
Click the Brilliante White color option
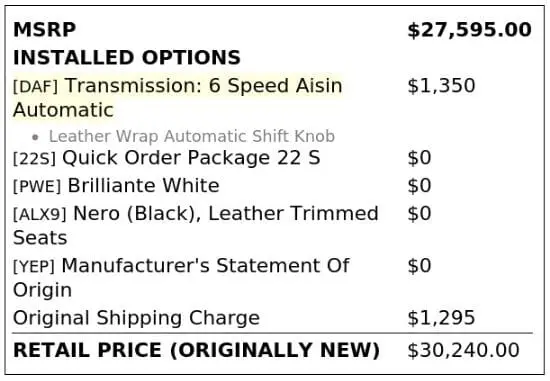[143, 186]
